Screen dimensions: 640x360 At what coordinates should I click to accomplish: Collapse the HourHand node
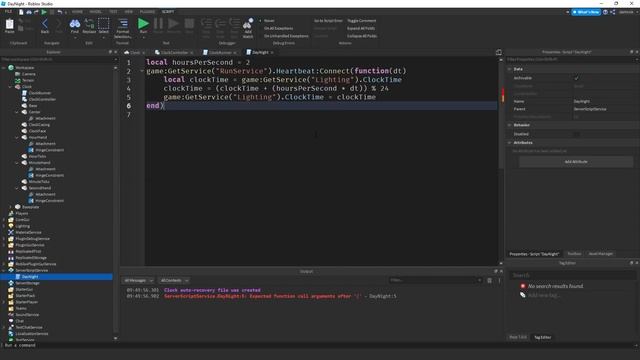(x=17, y=138)
